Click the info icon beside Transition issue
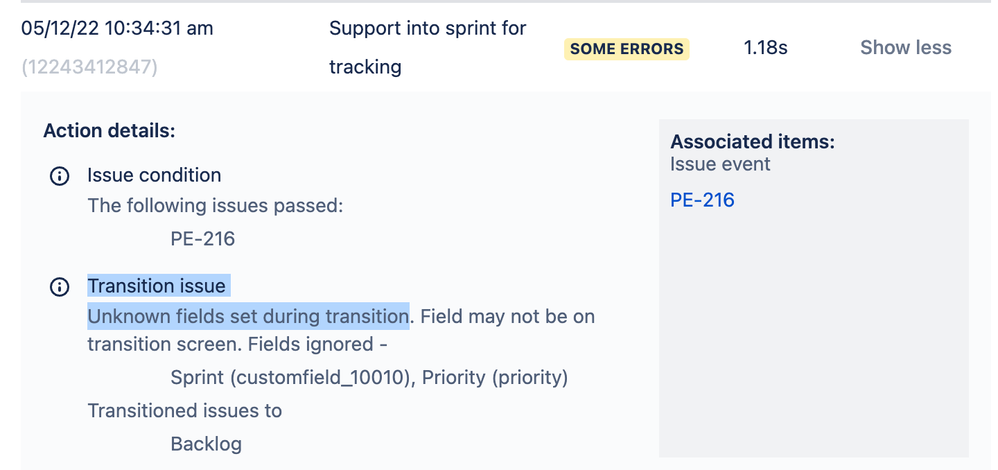The height and width of the screenshot is (470, 998). (x=59, y=287)
